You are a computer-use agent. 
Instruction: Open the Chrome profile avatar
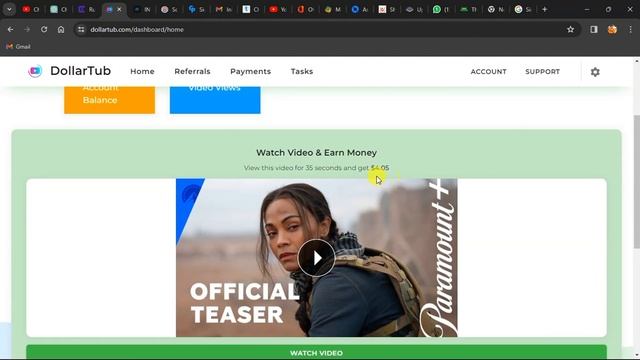[612, 29]
